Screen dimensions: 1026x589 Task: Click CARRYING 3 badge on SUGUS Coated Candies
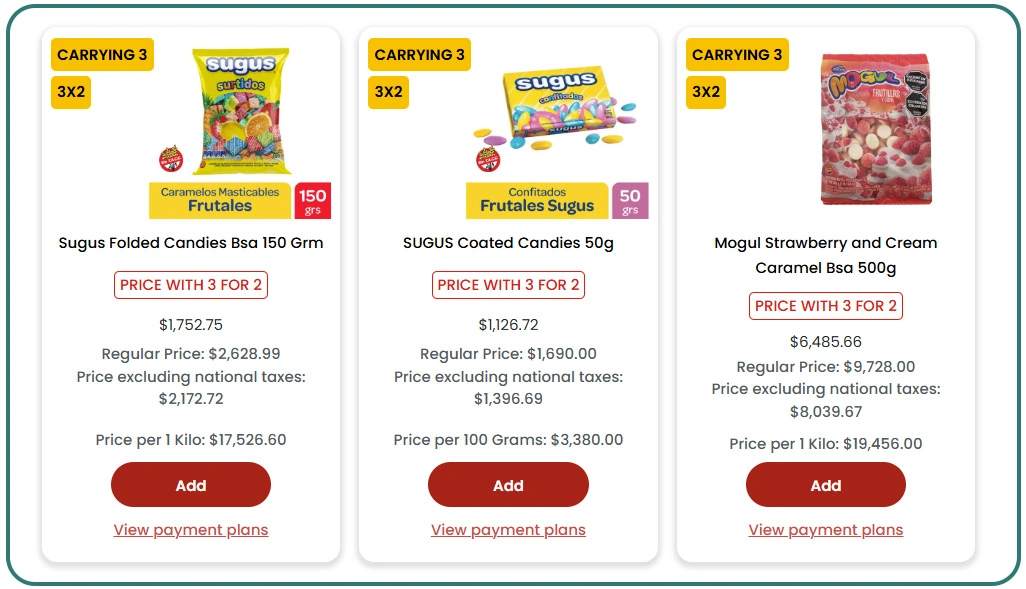tap(419, 55)
